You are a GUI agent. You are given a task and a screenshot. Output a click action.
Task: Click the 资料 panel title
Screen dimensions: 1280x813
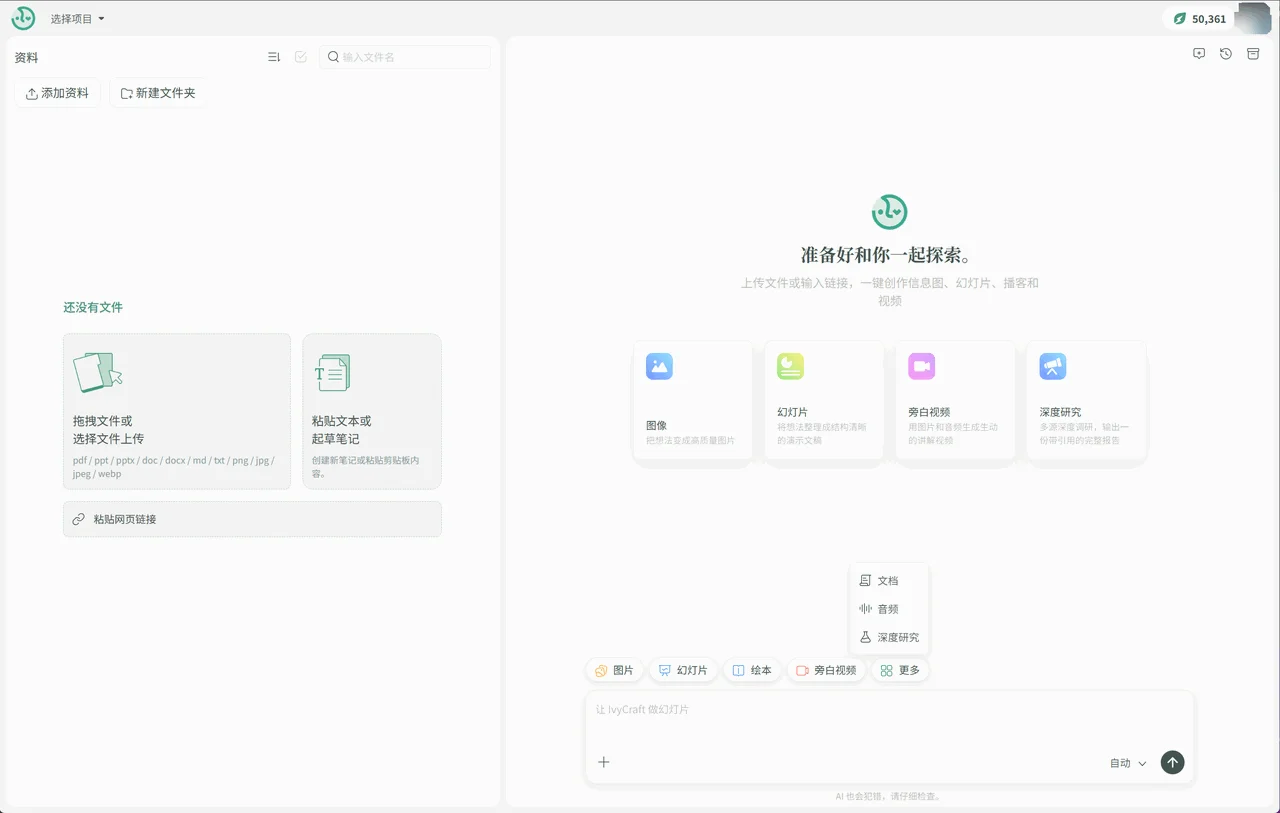(26, 57)
